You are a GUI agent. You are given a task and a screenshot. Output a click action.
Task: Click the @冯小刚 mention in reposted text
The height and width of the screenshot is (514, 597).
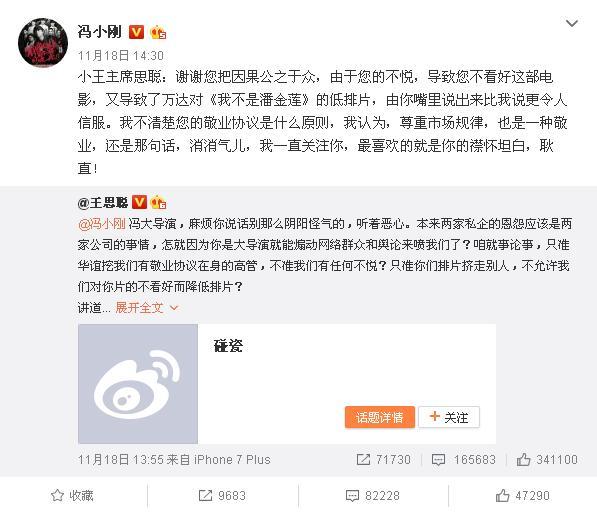pyautogui.click(x=101, y=223)
